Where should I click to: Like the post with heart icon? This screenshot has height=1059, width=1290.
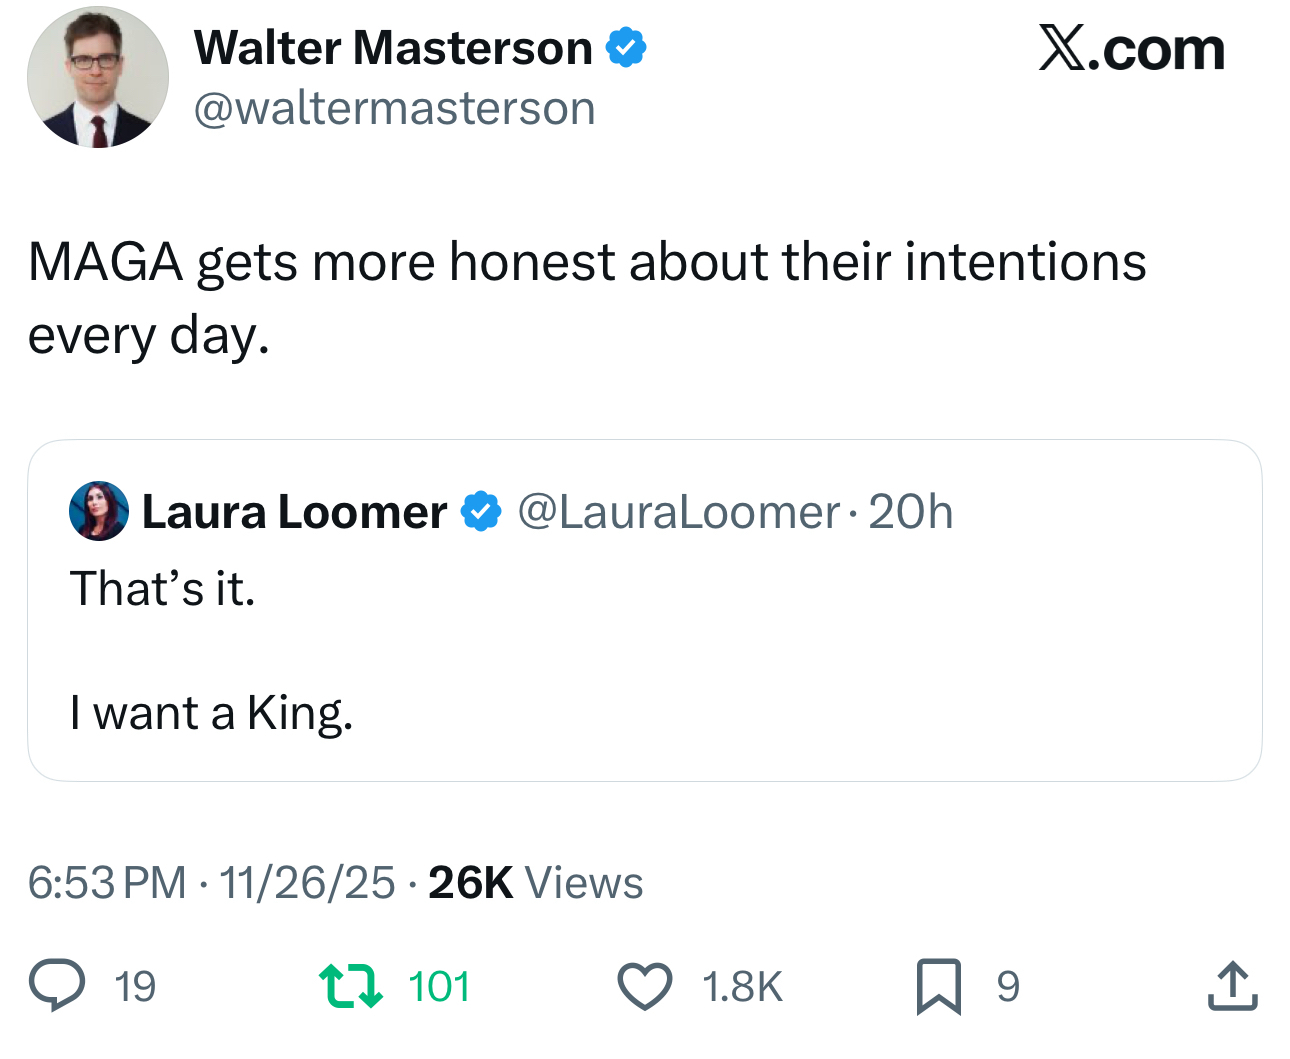(644, 986)
